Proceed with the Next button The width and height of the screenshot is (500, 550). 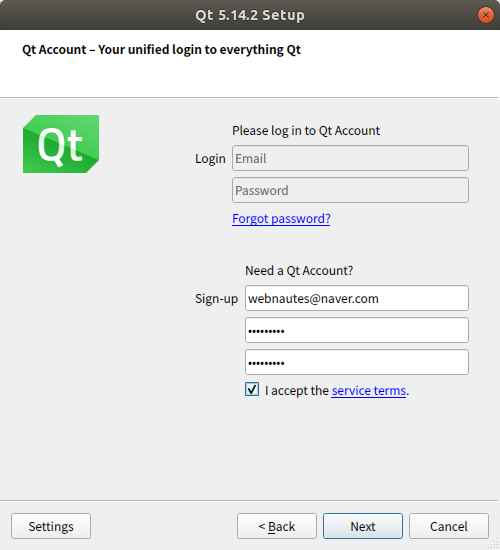tap(363, 526)
